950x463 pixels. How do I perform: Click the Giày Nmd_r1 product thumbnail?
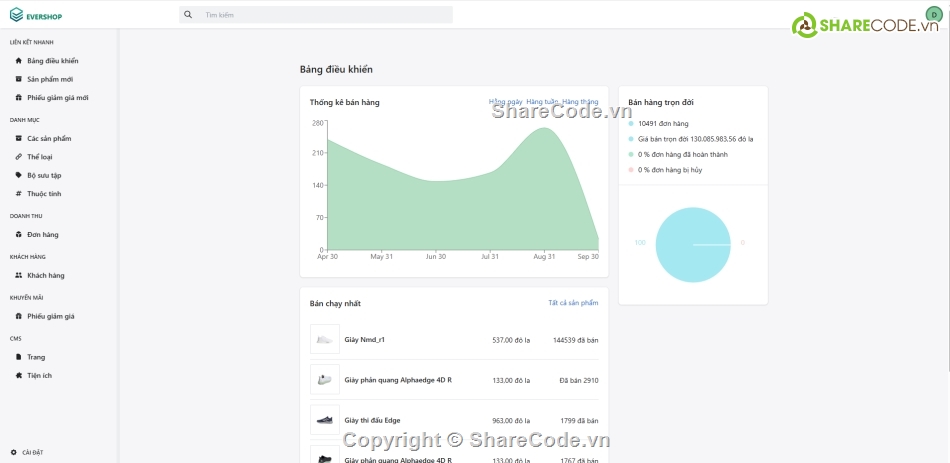point(325,339)
